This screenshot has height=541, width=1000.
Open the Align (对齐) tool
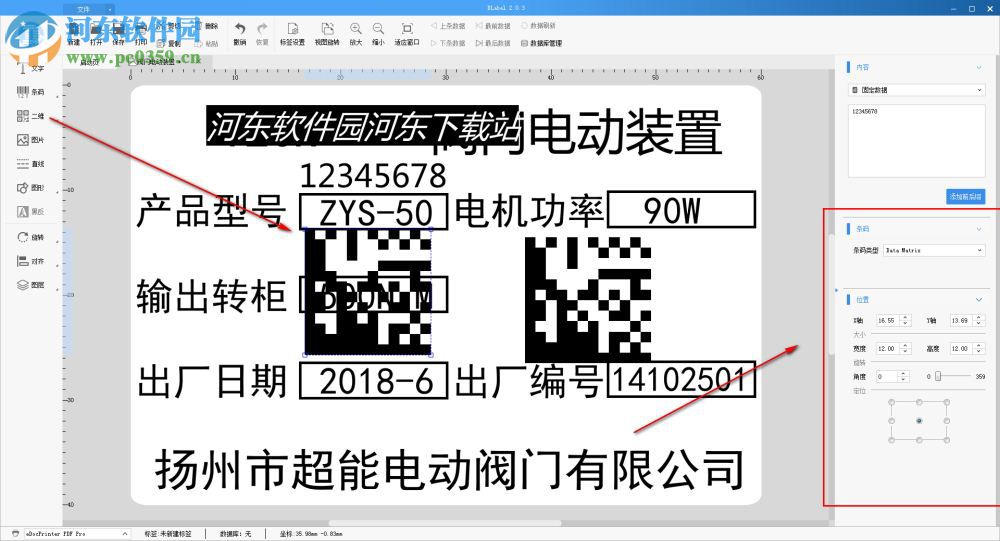(30, 262)
